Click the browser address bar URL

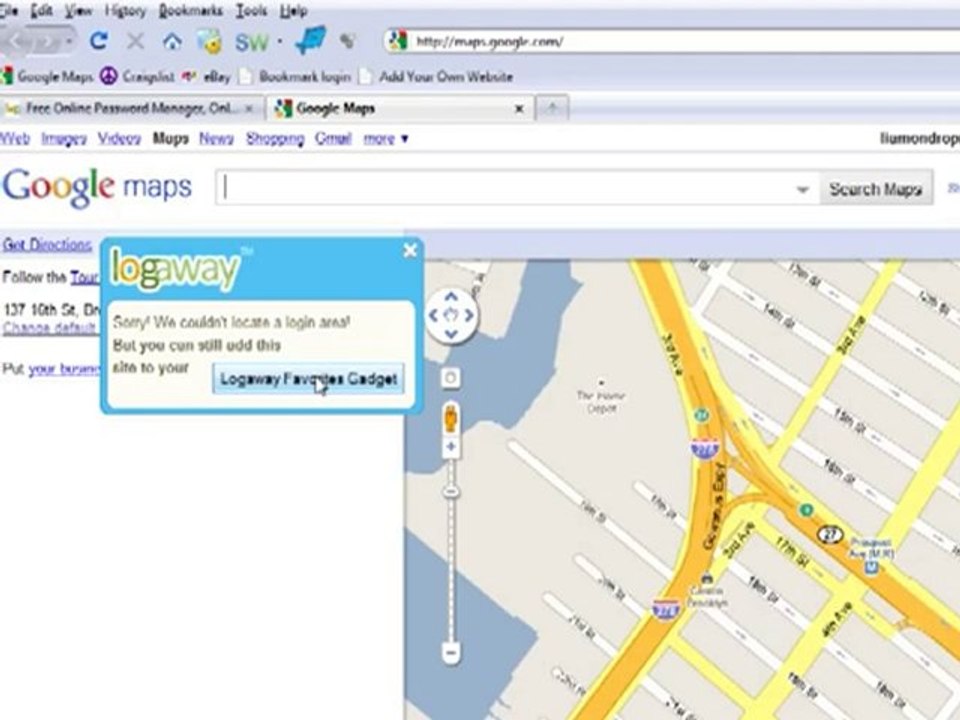coord(490,42)
